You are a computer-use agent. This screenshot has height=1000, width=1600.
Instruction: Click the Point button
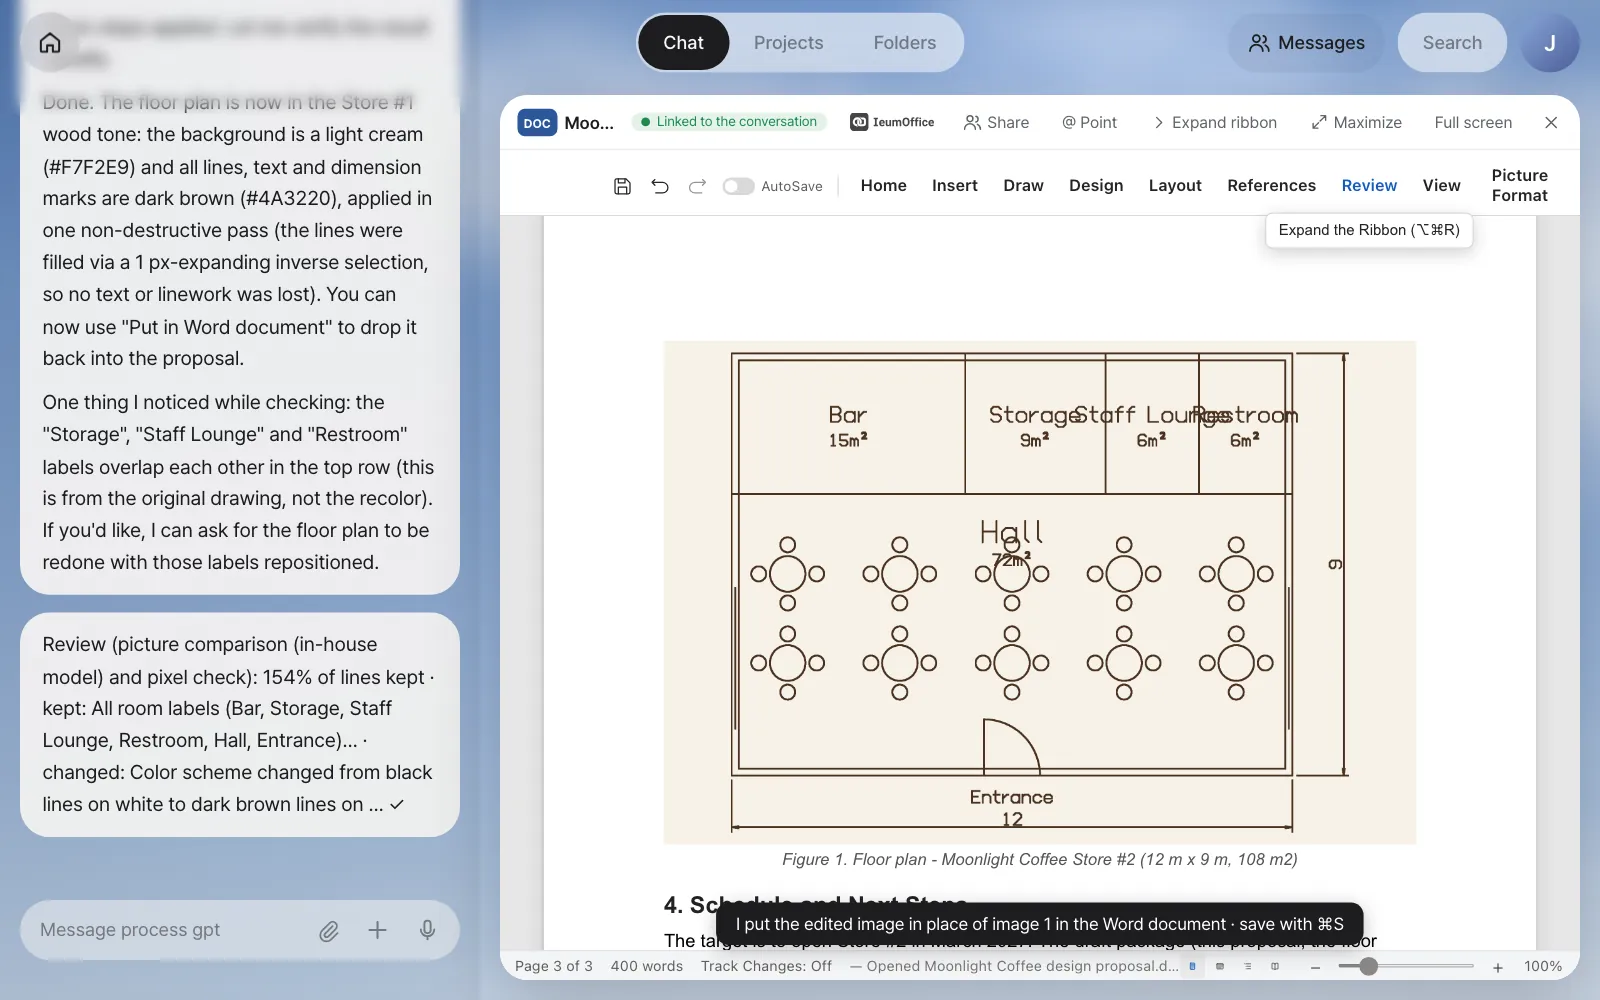1089,122
